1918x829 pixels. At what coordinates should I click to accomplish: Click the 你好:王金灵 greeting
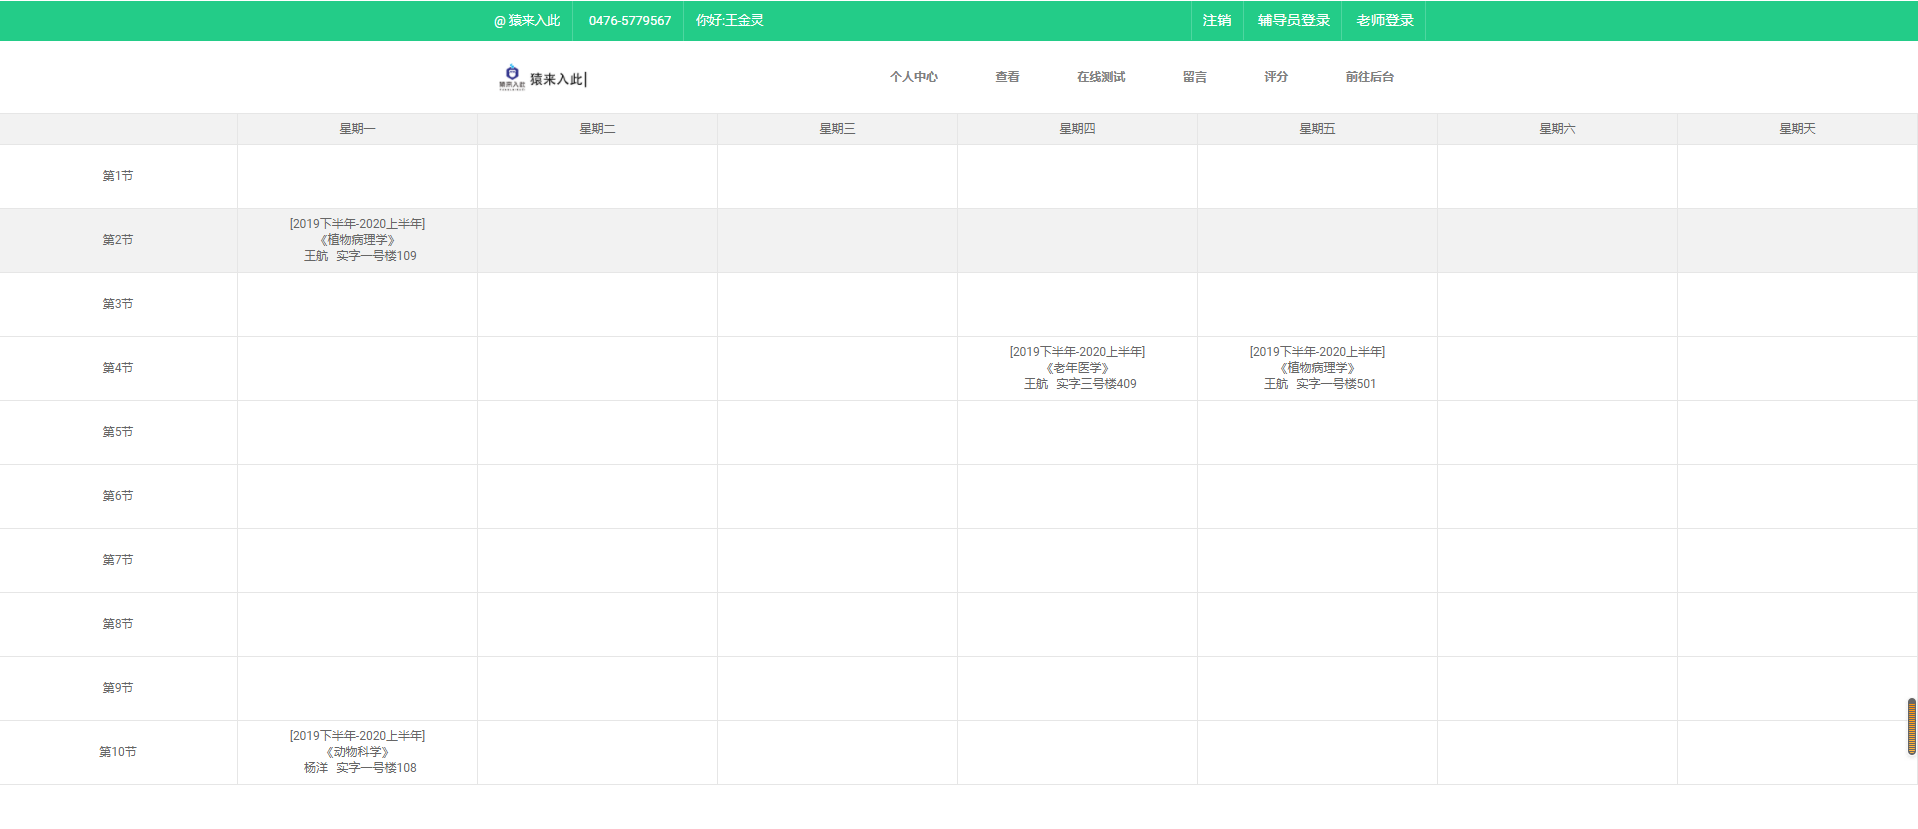point(730,20)
